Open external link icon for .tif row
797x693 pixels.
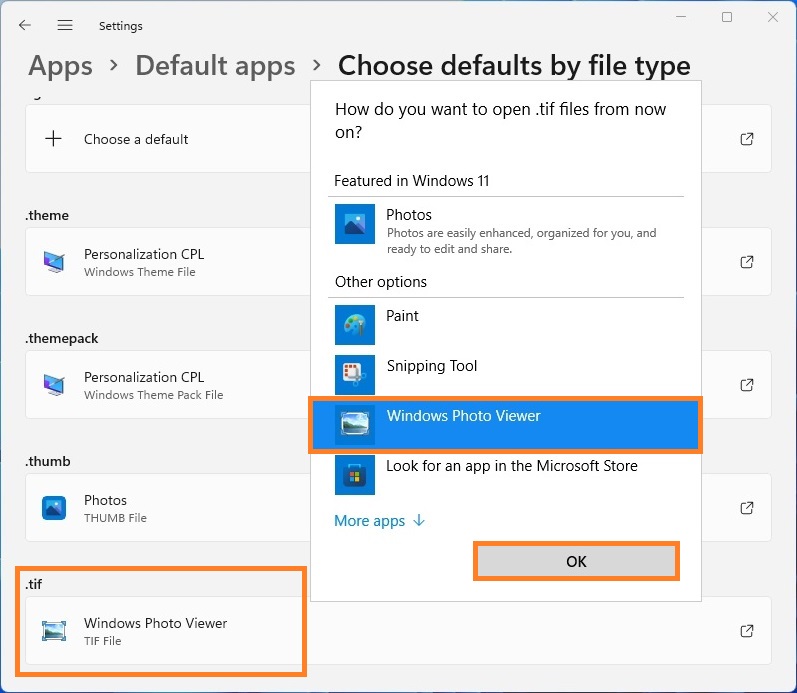point(747,631)
